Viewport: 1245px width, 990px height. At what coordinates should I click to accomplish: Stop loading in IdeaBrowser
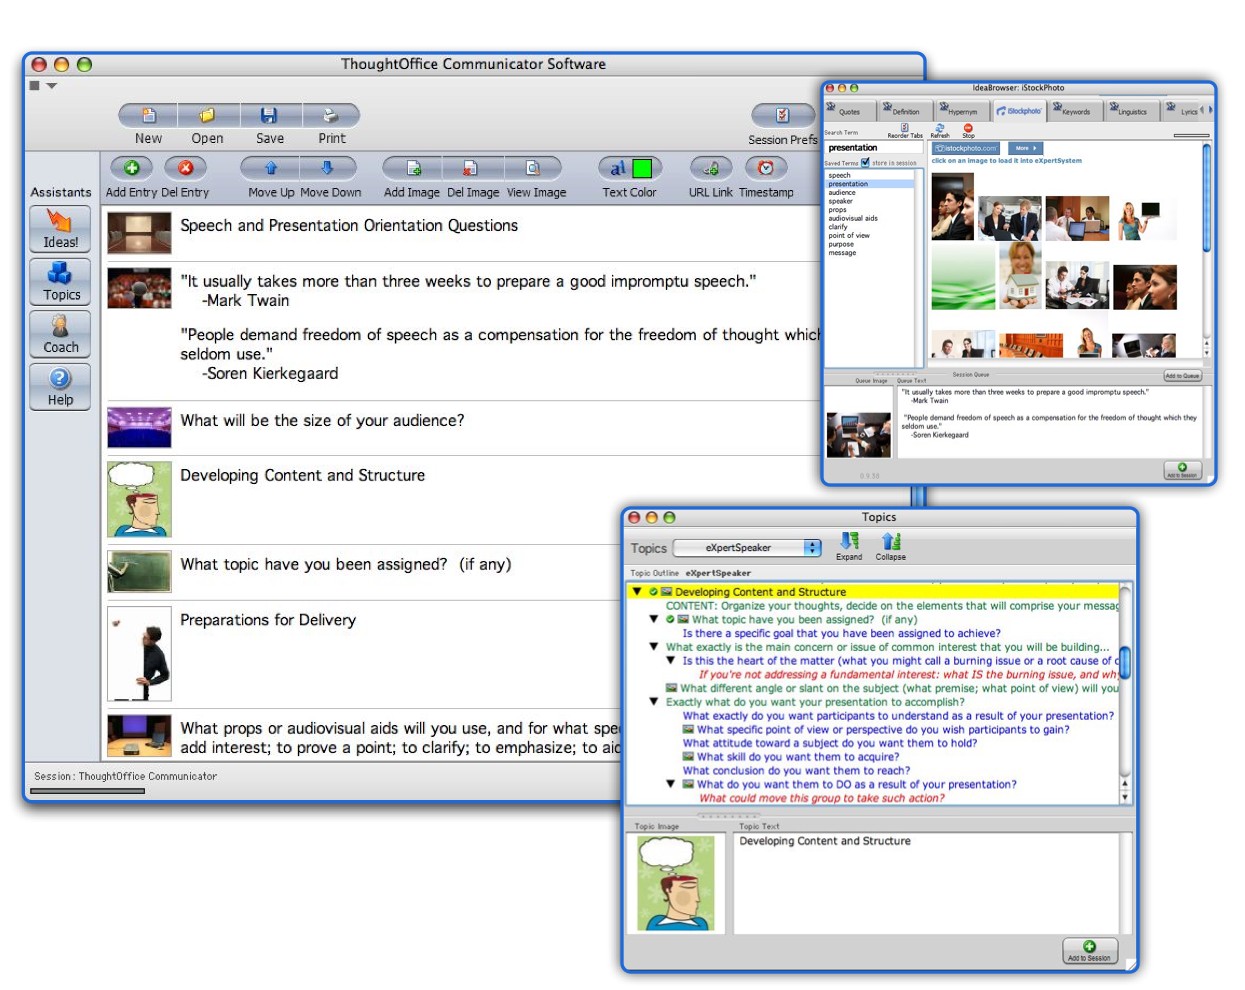coord(968,130)
